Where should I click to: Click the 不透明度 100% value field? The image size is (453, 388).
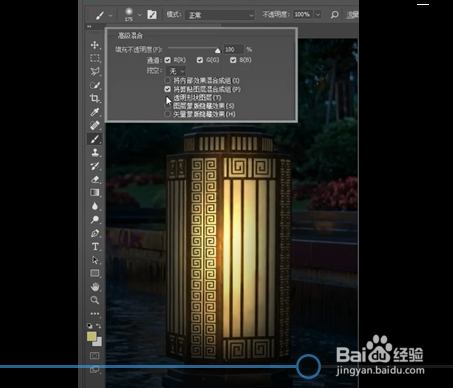(x=303, y=15)
